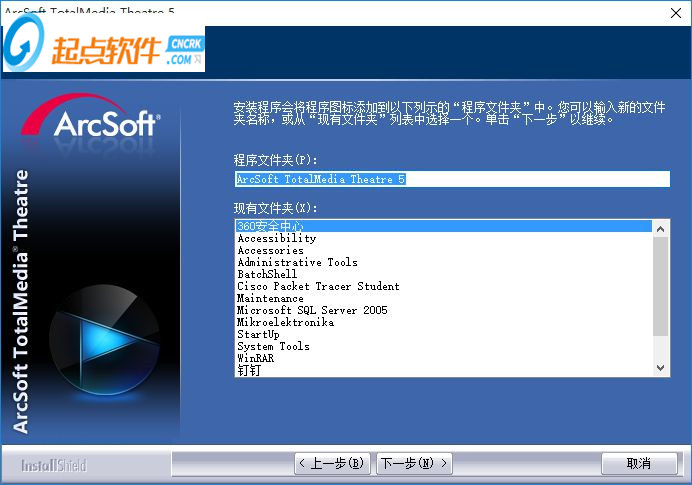Click the folder list scroll up arrow
The width and height of the screenshot is (692, 485).
(x=660, y=229)
